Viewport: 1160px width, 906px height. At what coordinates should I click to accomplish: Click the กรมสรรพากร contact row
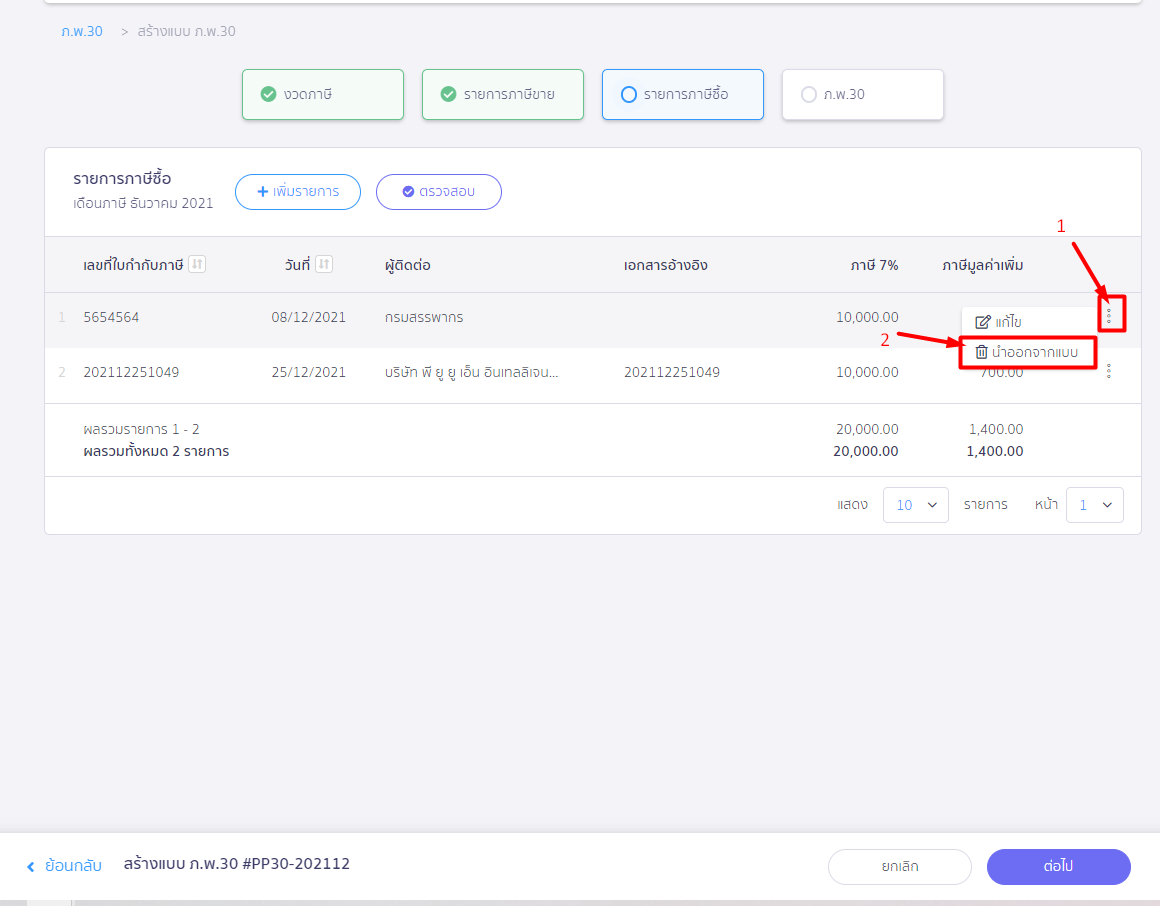pos(424,317)
